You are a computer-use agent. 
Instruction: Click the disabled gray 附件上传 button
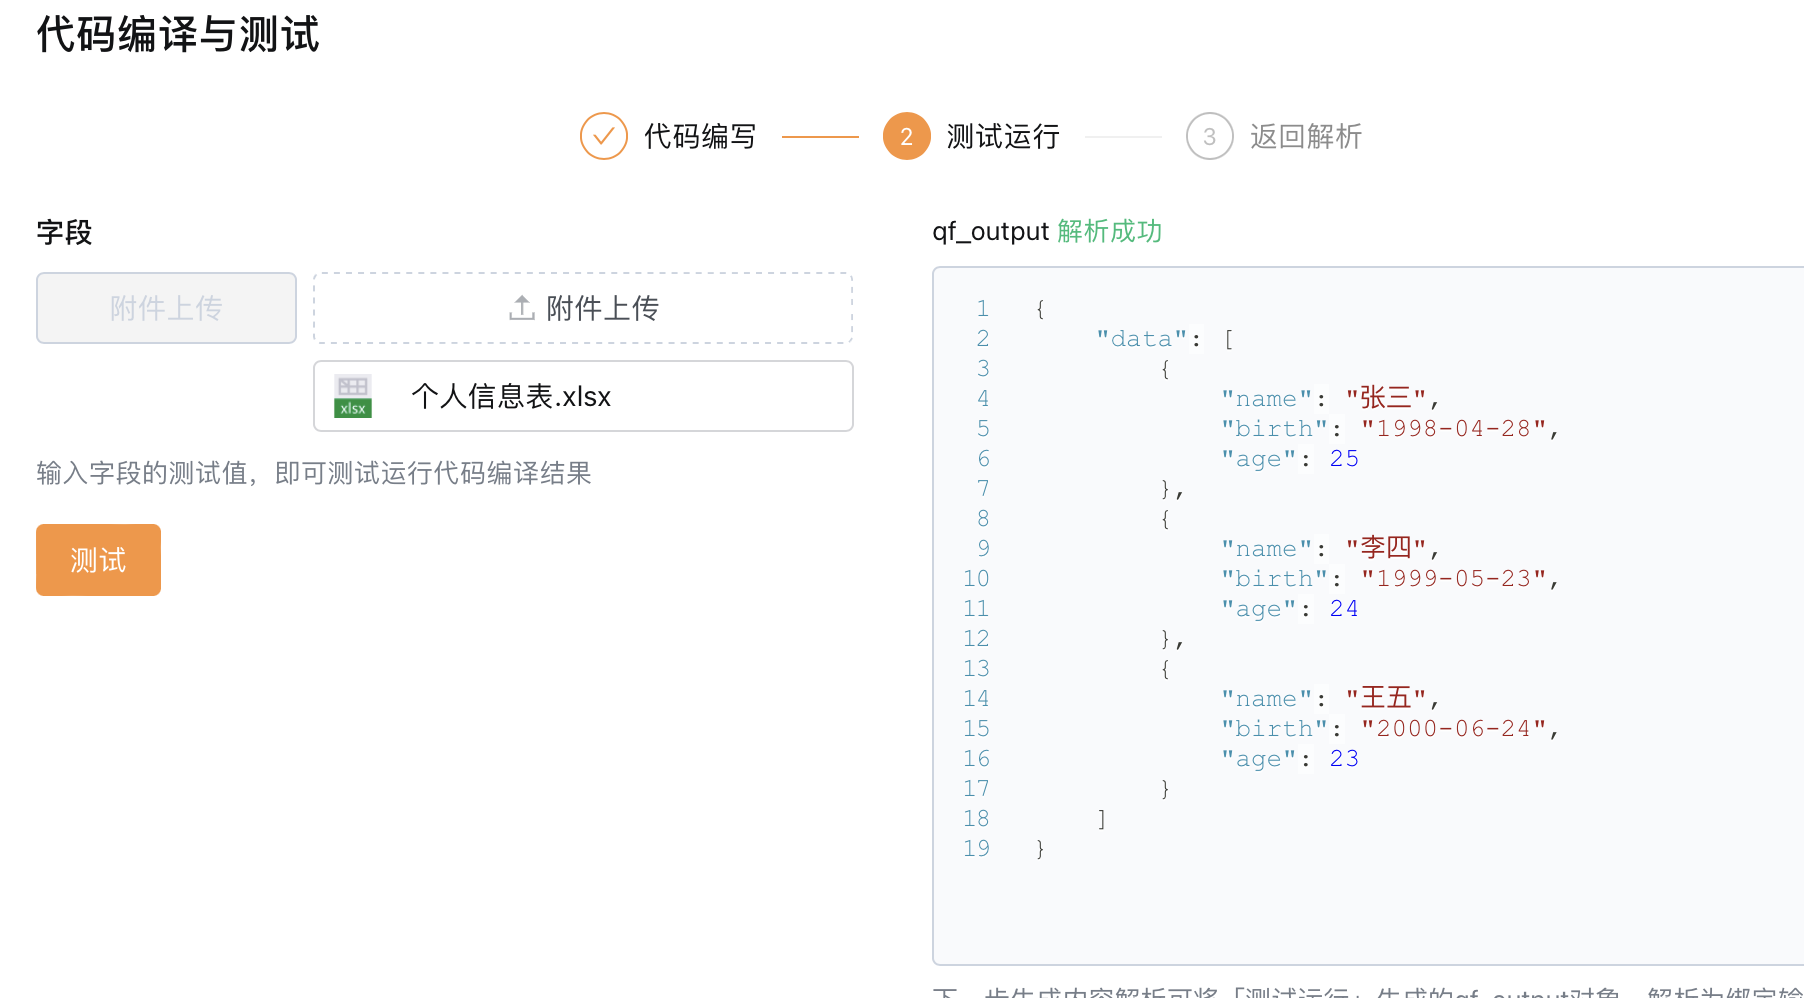pos(166,308)
